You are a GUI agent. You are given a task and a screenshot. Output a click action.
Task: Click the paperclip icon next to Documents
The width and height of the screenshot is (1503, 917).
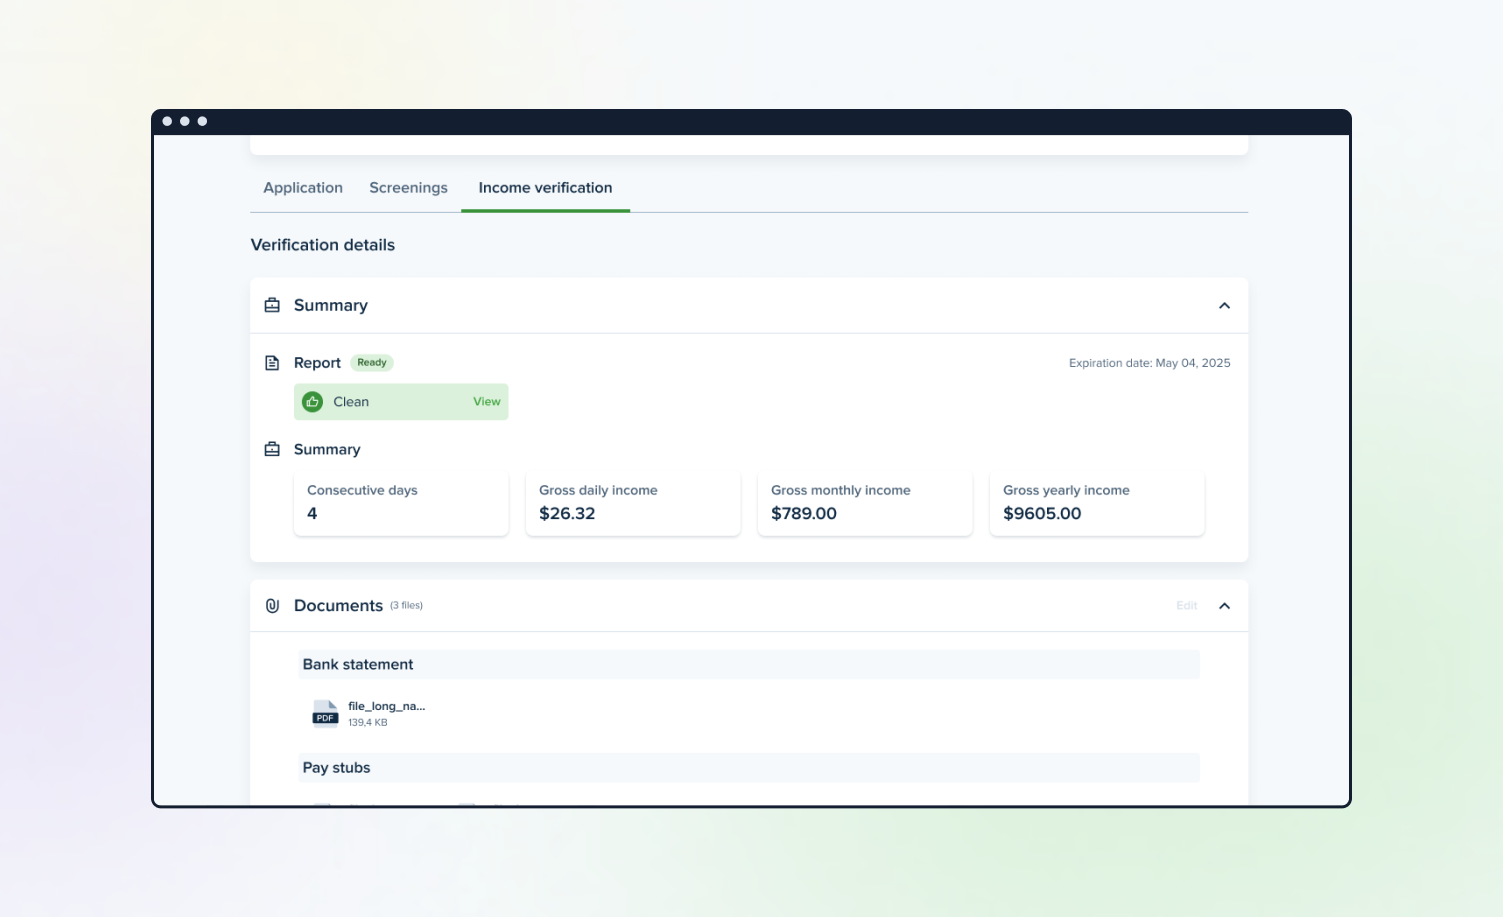(x=272, y=606)
